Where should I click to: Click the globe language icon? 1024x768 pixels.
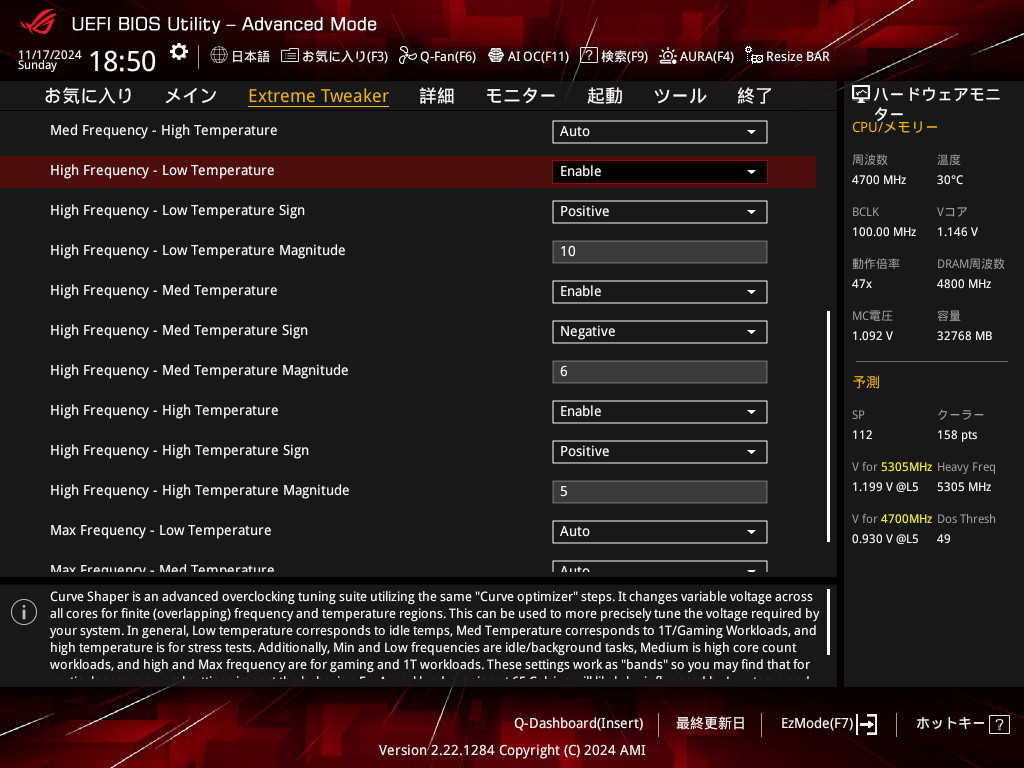[219, 56]
